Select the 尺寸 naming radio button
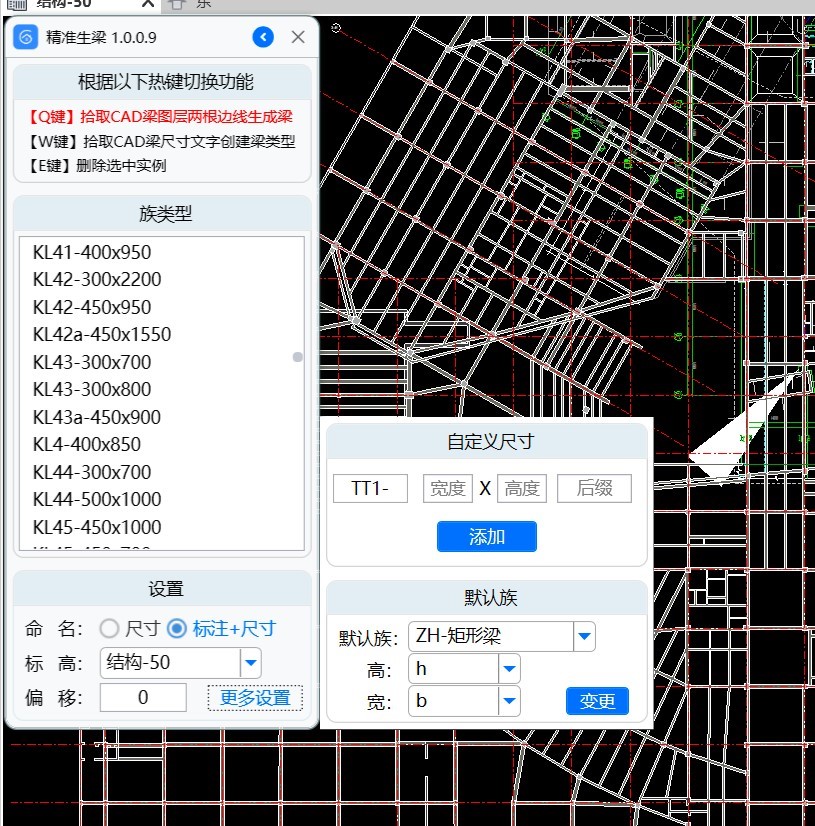 (x=109, y=629)
